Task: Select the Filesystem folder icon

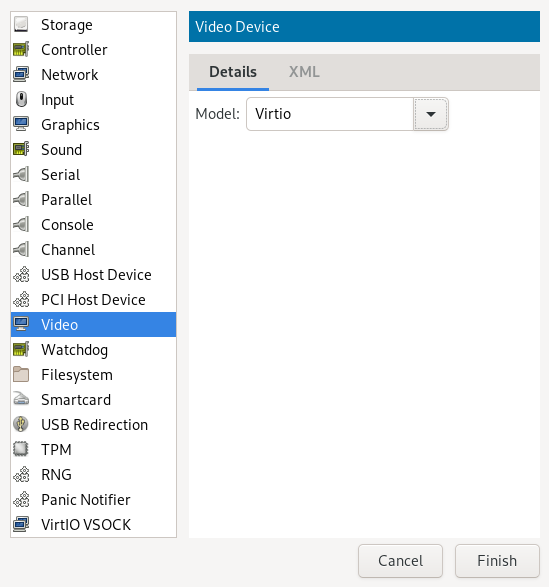Action: [x=21, y=374]
